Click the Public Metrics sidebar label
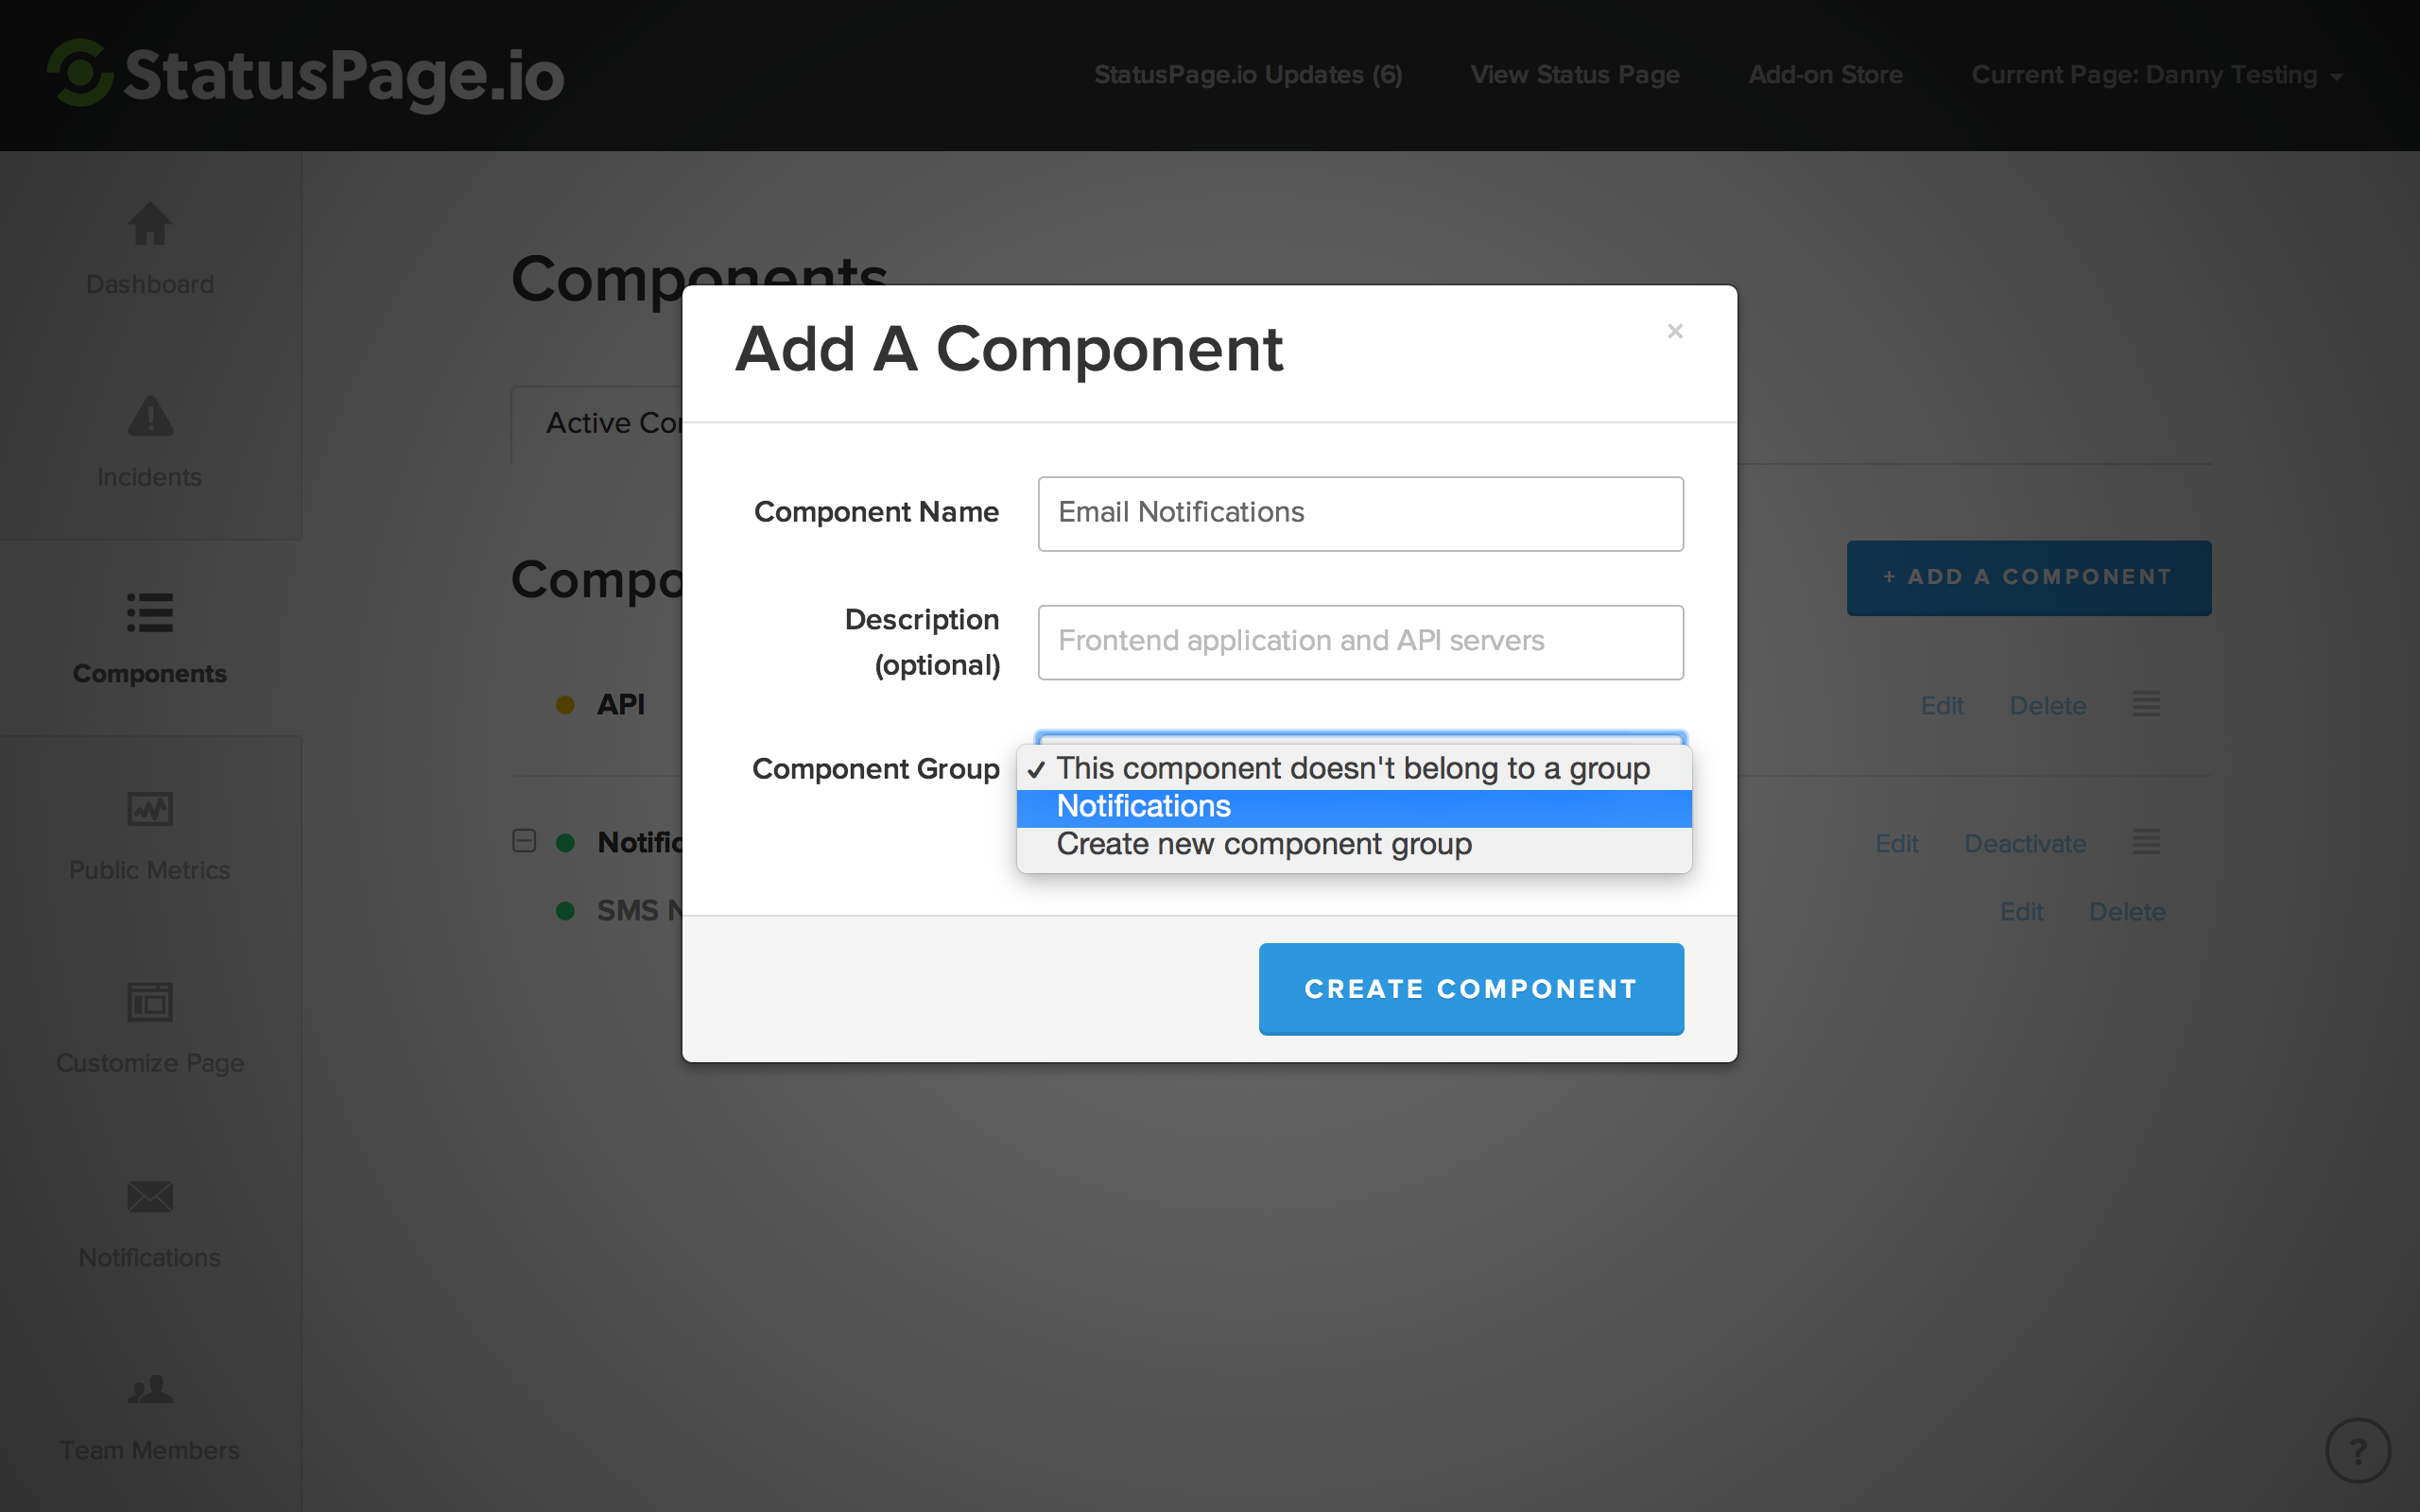The height and width of the screenshot is (1512, 2420). (150, 870)
